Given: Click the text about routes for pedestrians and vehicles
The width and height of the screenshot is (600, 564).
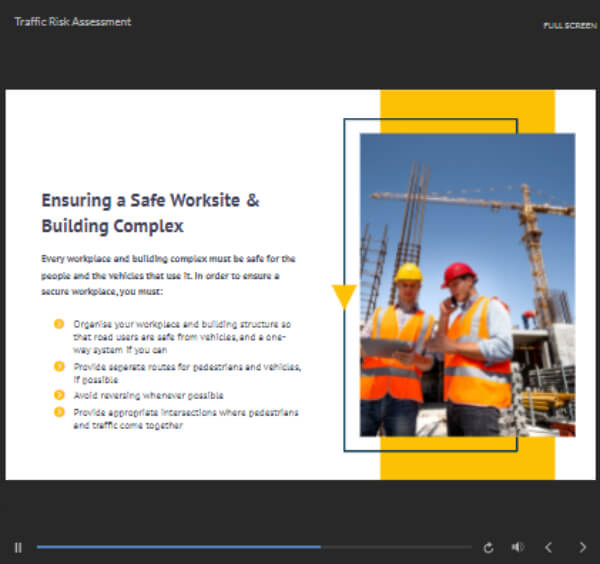Looking at the screenshot, I should (186, 373).
